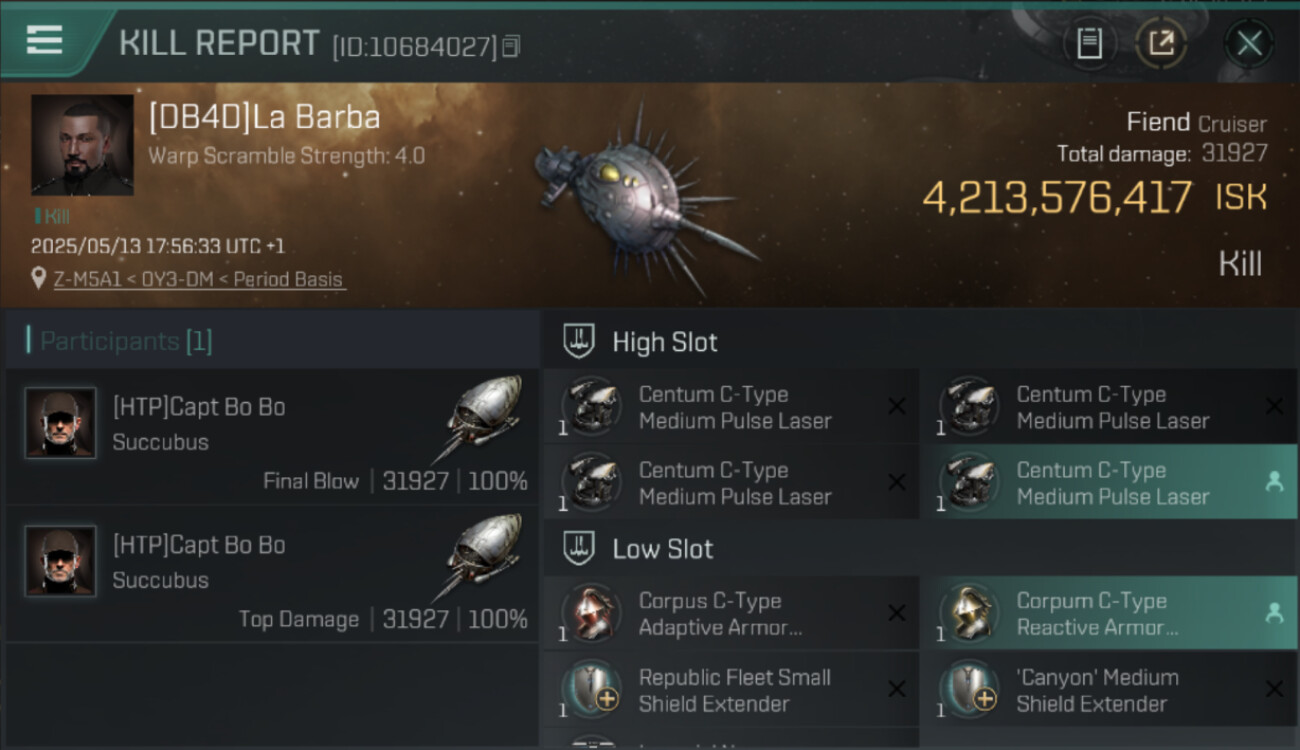Image resolution: width=1300 pixels, height=750 pixels.
Task: Click the Low Slot section icon
Action: click(580, 549)
